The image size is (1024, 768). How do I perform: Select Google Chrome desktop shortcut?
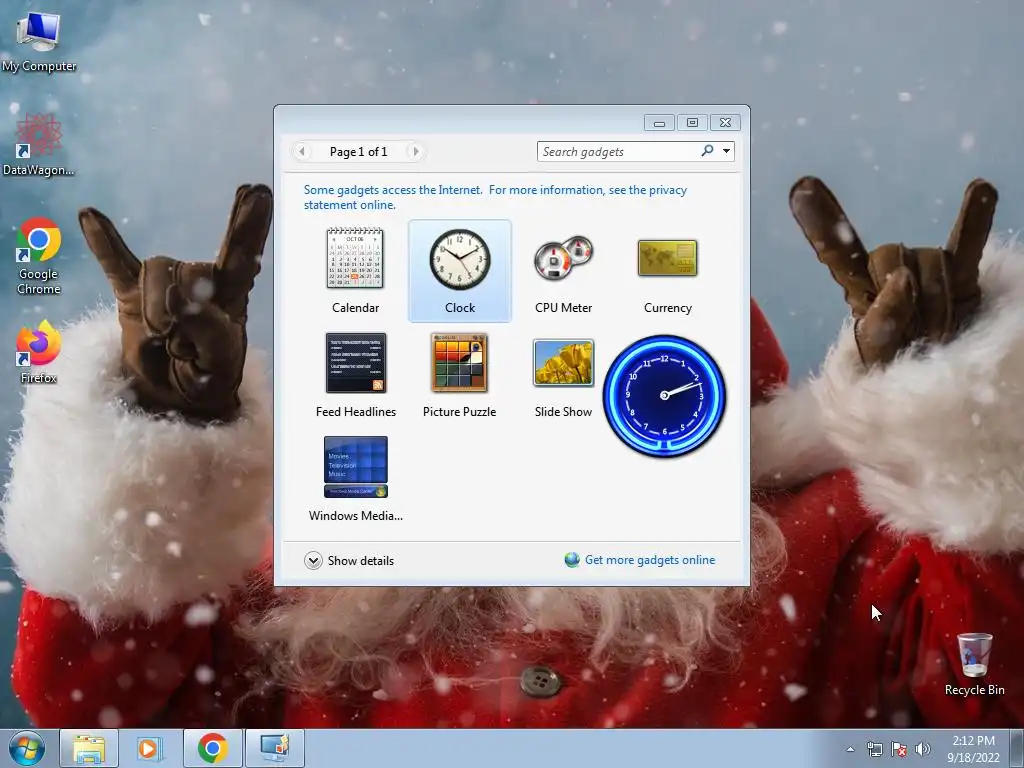[39, 256]
